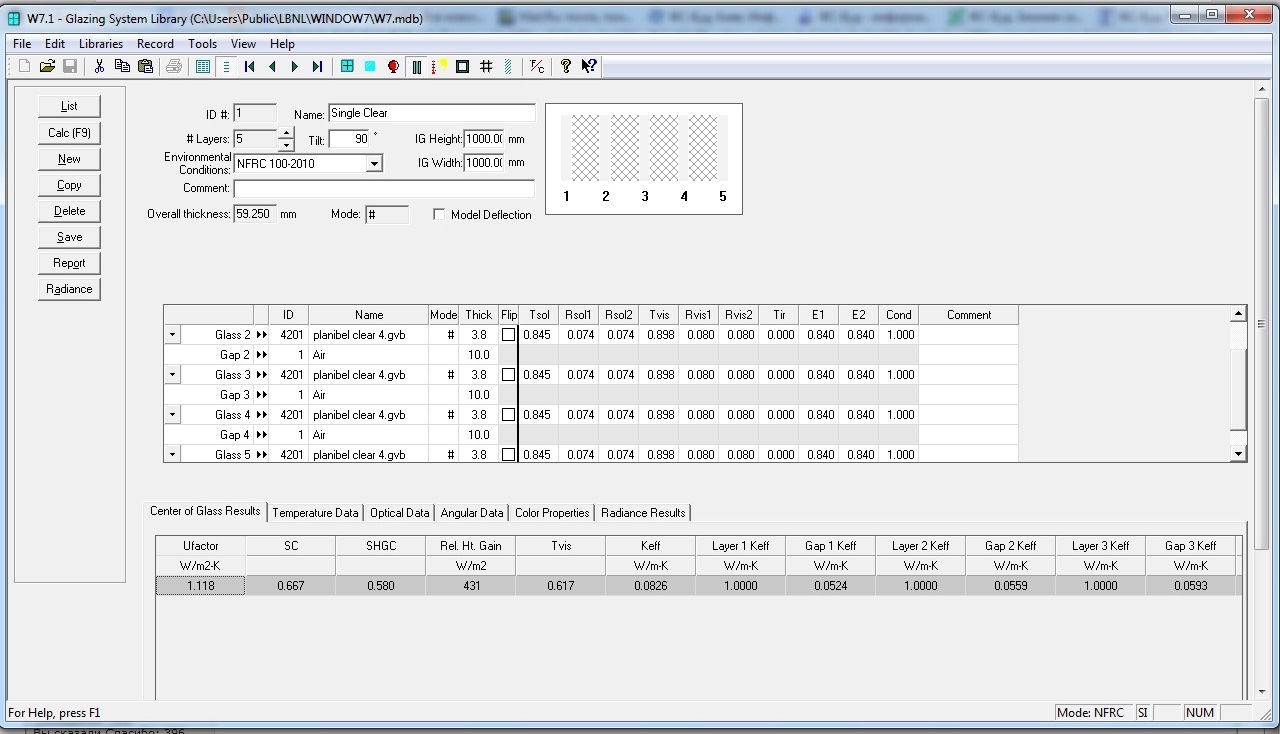This screenshot has width=1280, height=734.
Task: Open the Shading Layer Library icon
Action: coord(508,66)
